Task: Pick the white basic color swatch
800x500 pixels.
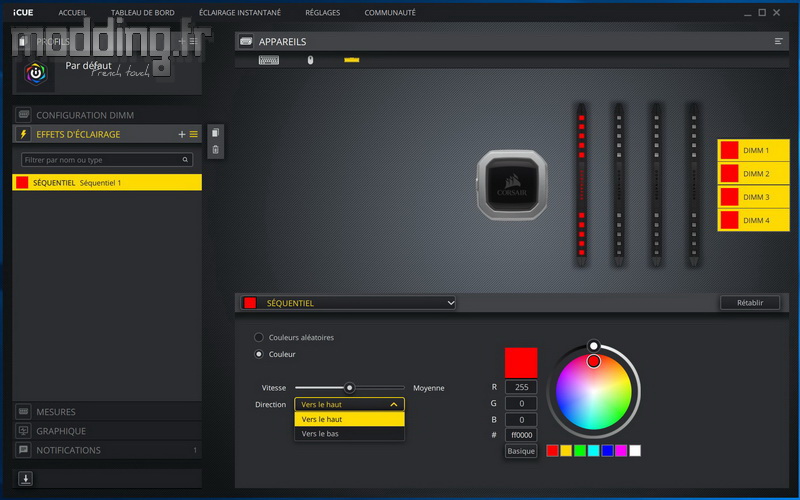Action: point(635,451)
